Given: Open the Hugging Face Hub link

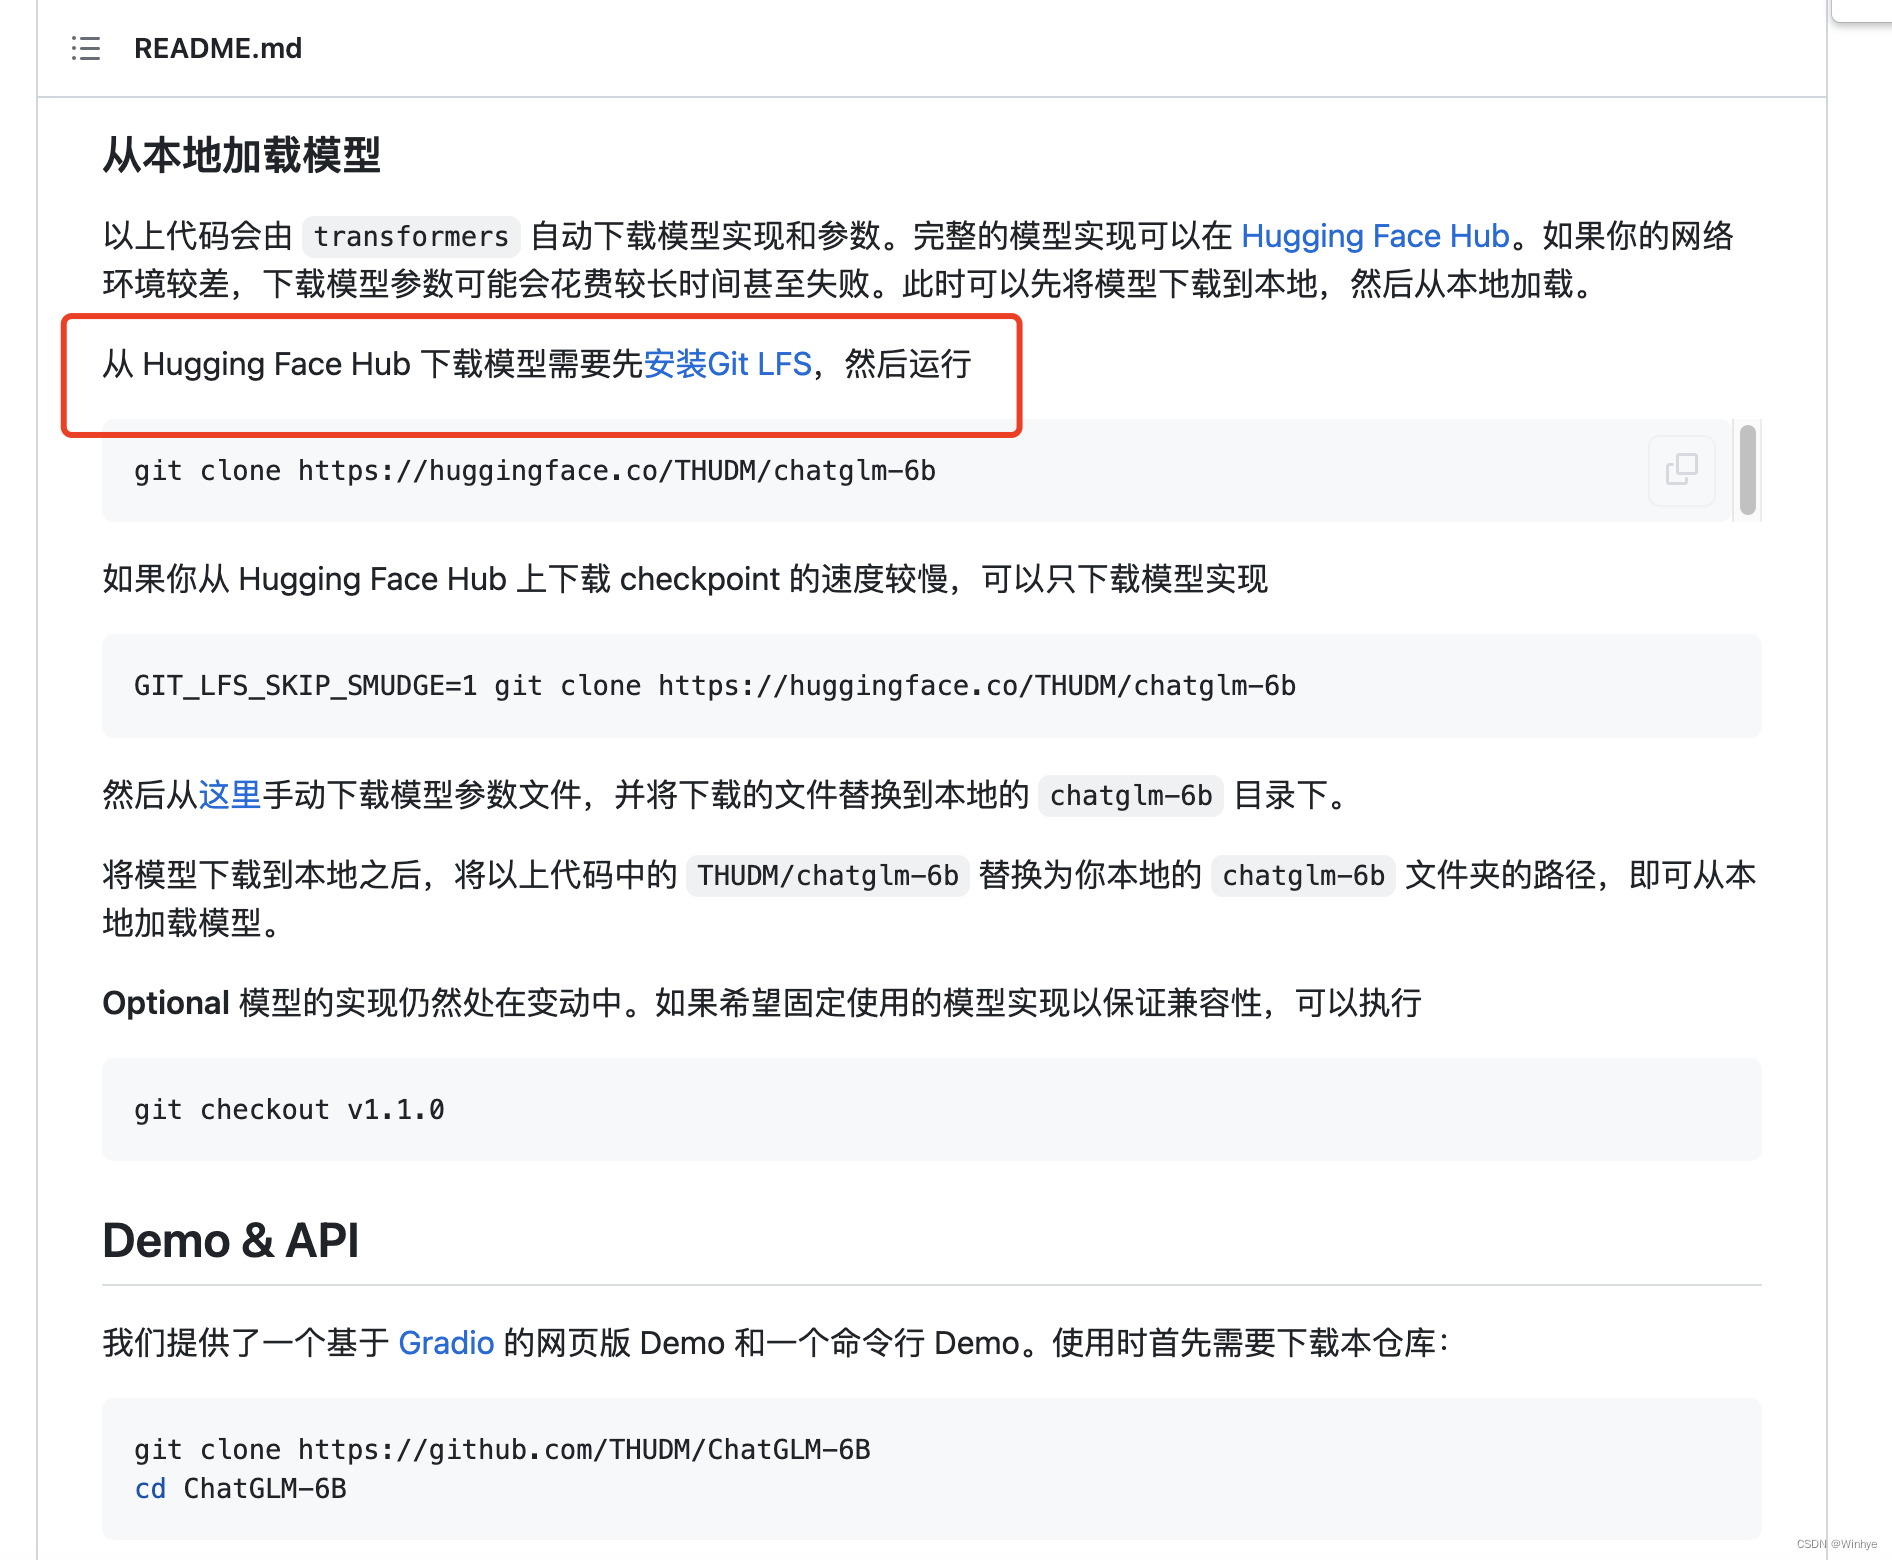Looking at the screenshot, I should [1375, 236].
